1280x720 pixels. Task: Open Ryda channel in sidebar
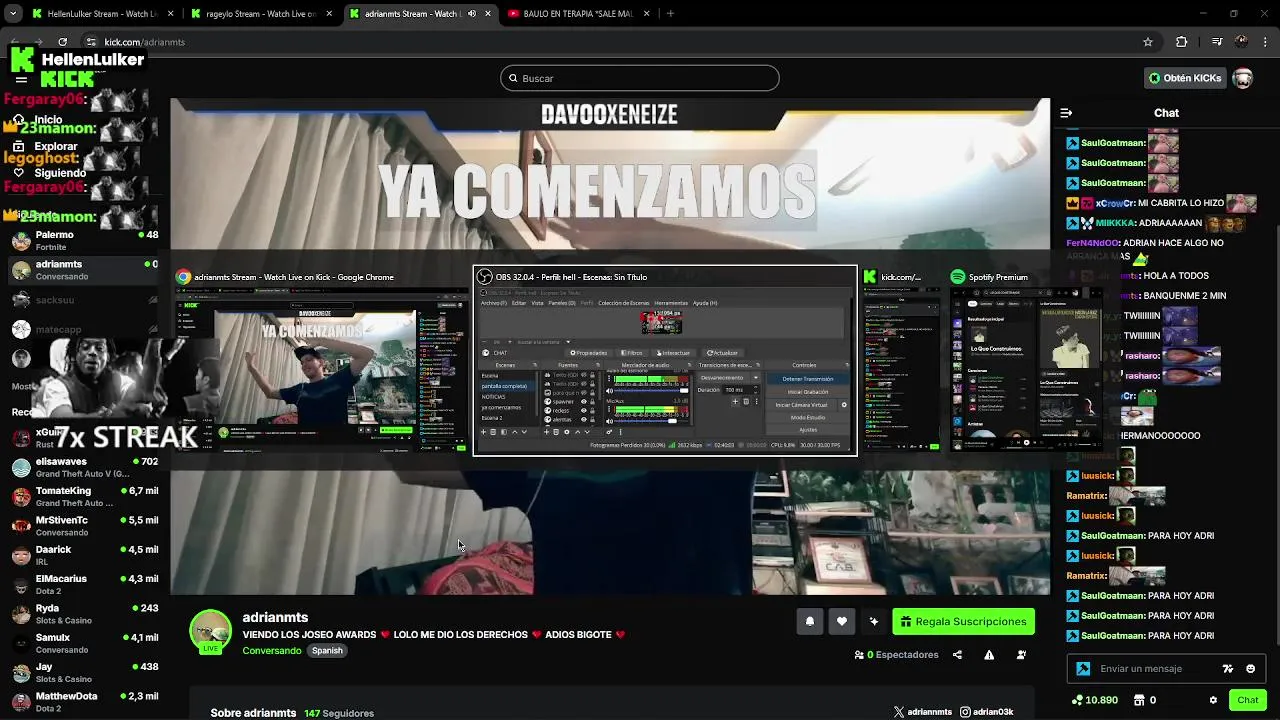point(84,613)
